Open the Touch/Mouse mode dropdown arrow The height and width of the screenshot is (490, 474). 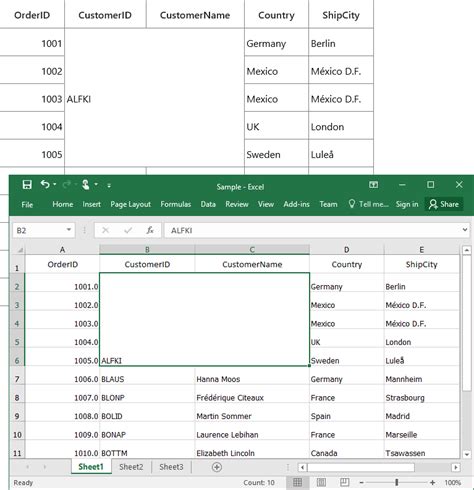(x=96, y=184)
